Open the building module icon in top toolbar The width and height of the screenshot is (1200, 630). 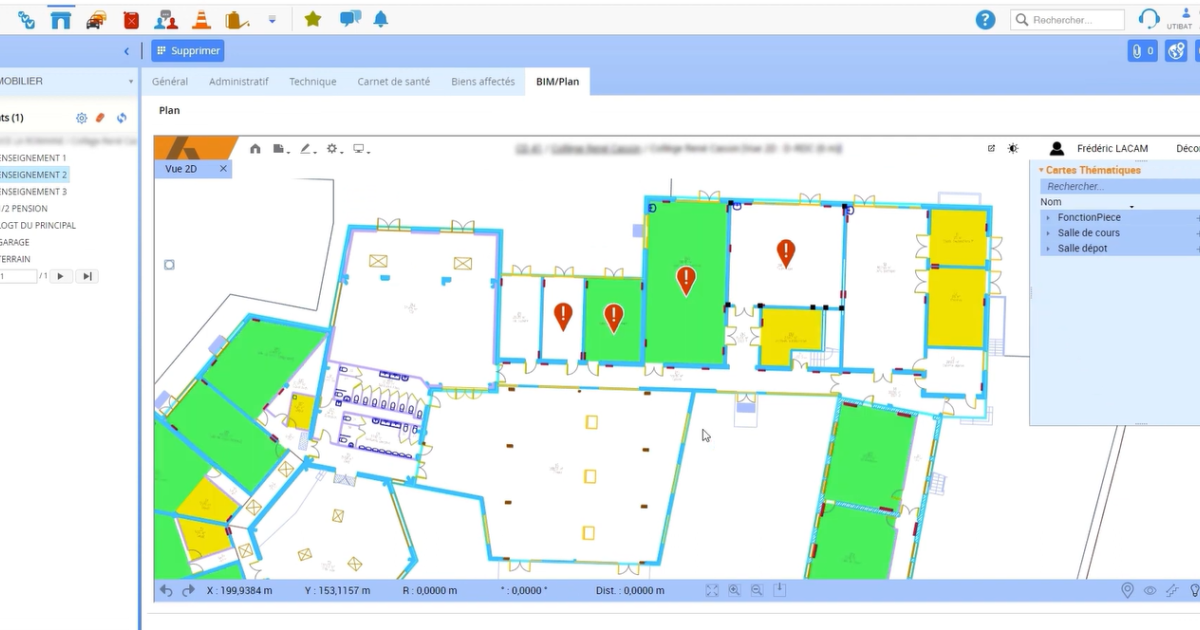[x=61, y=19]
